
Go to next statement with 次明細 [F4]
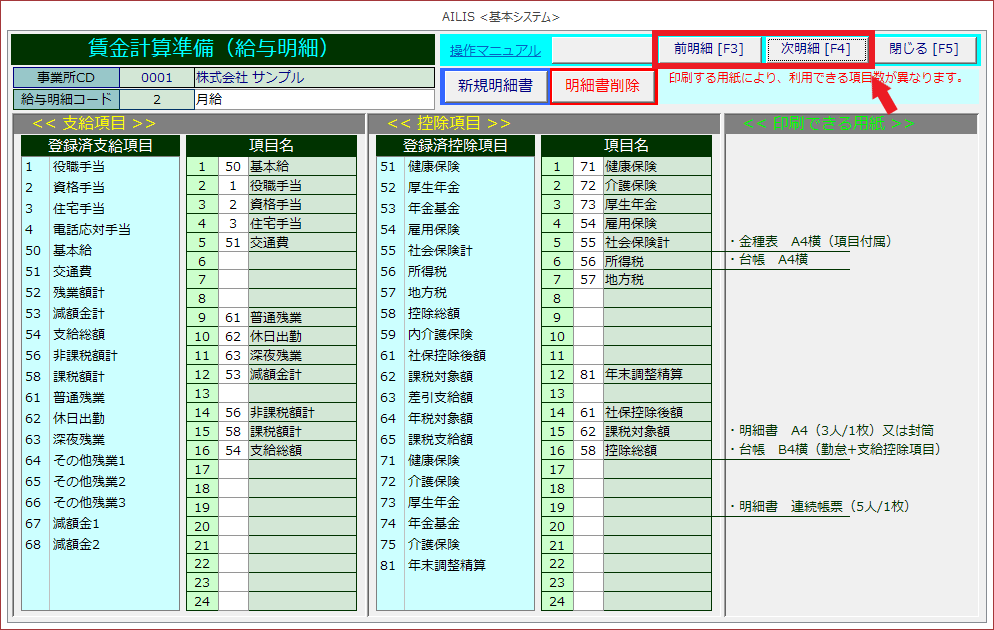point(816,48)
